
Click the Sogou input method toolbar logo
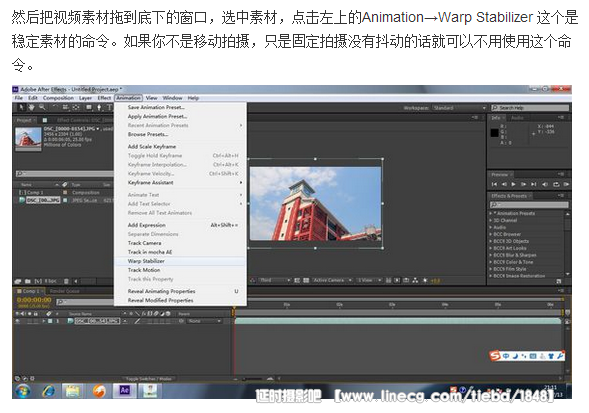click(495, 356)
